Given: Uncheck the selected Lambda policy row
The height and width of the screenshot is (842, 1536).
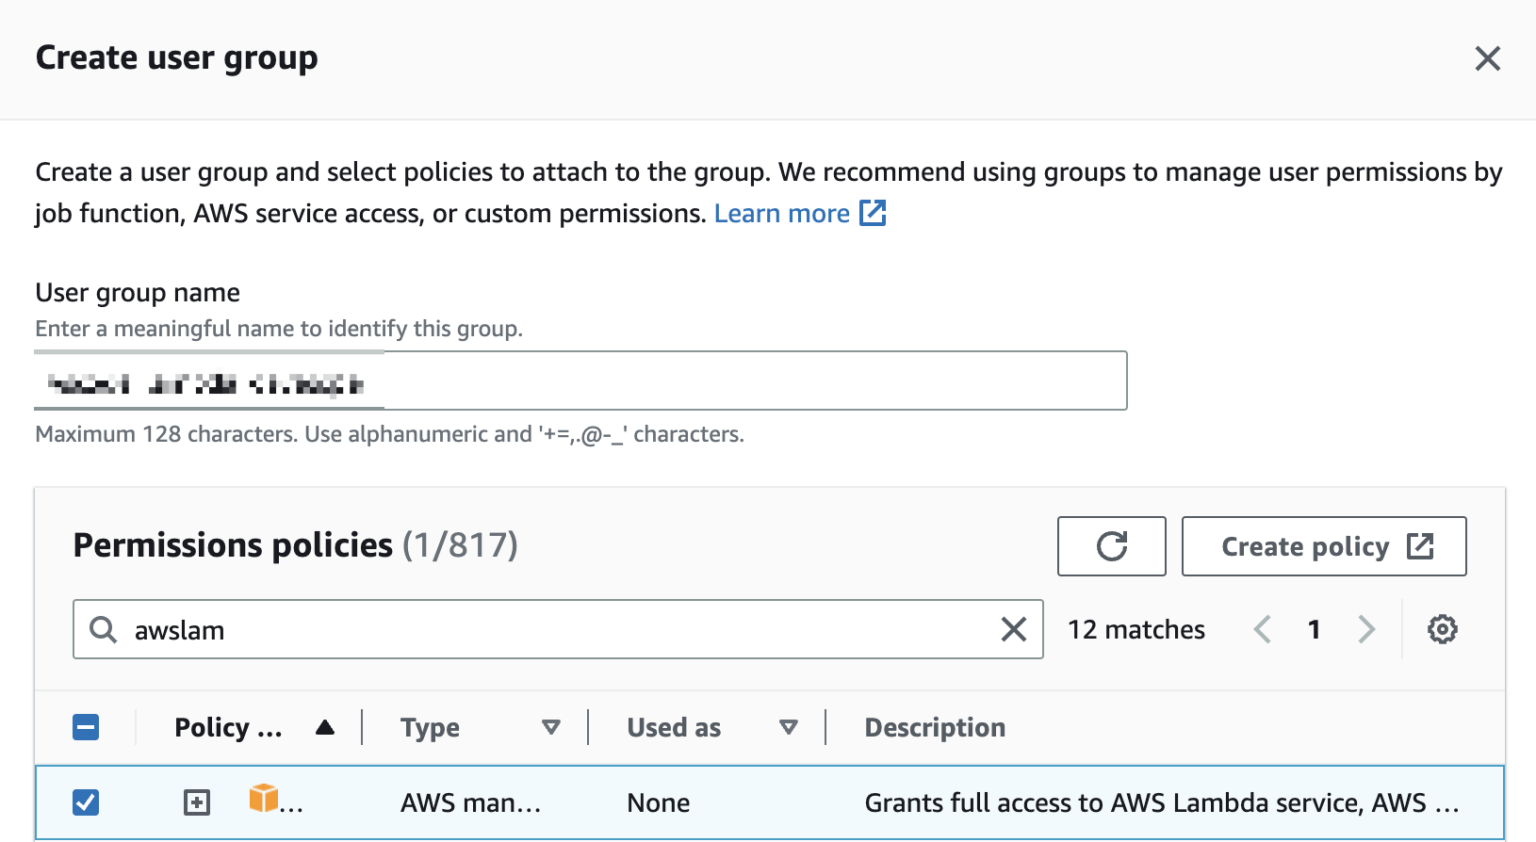Looking at the screenshot, I should pos(86,802).
